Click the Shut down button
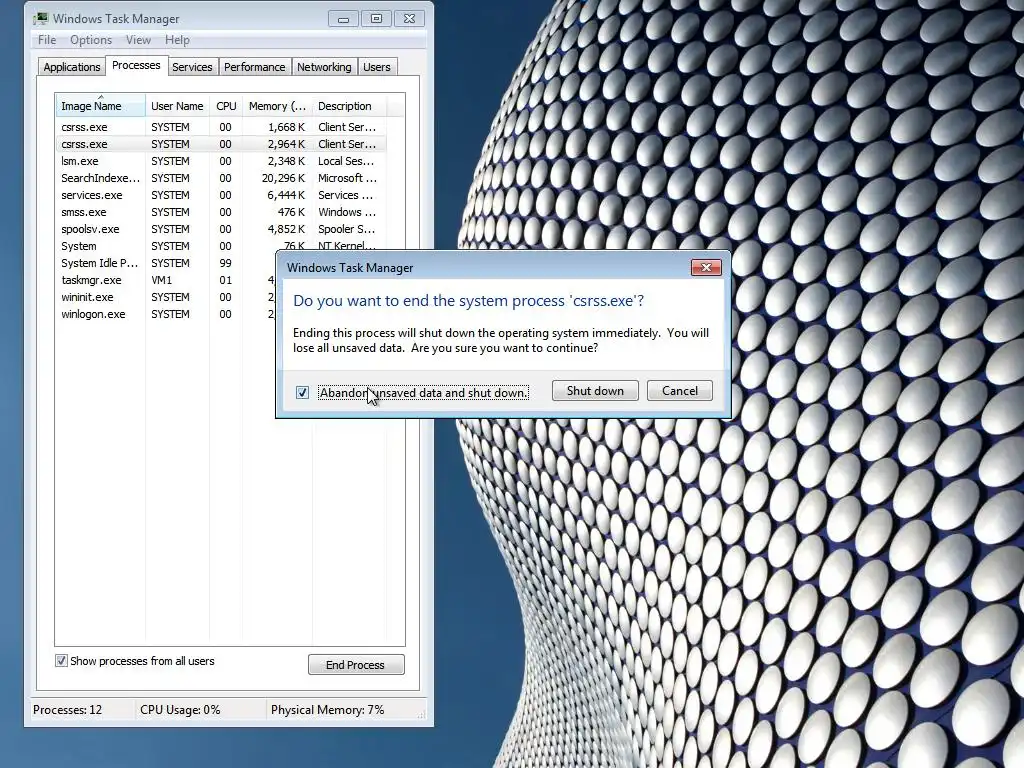 coord(595,391)
